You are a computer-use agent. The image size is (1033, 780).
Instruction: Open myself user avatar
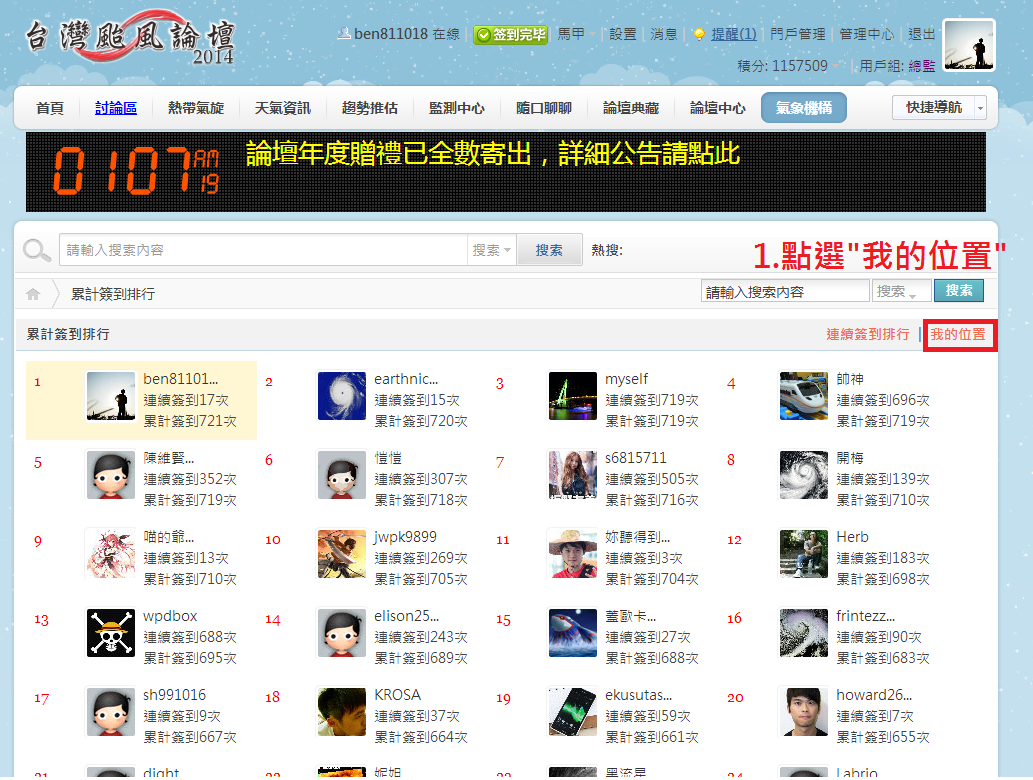(x=572, y=396)
